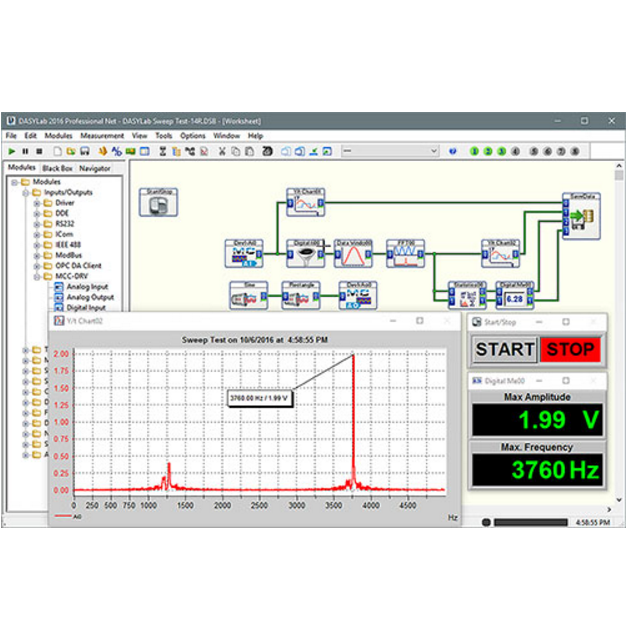Select the Statistics00 module block
Viewport: 635px width, 635px height.
point(467,296)
